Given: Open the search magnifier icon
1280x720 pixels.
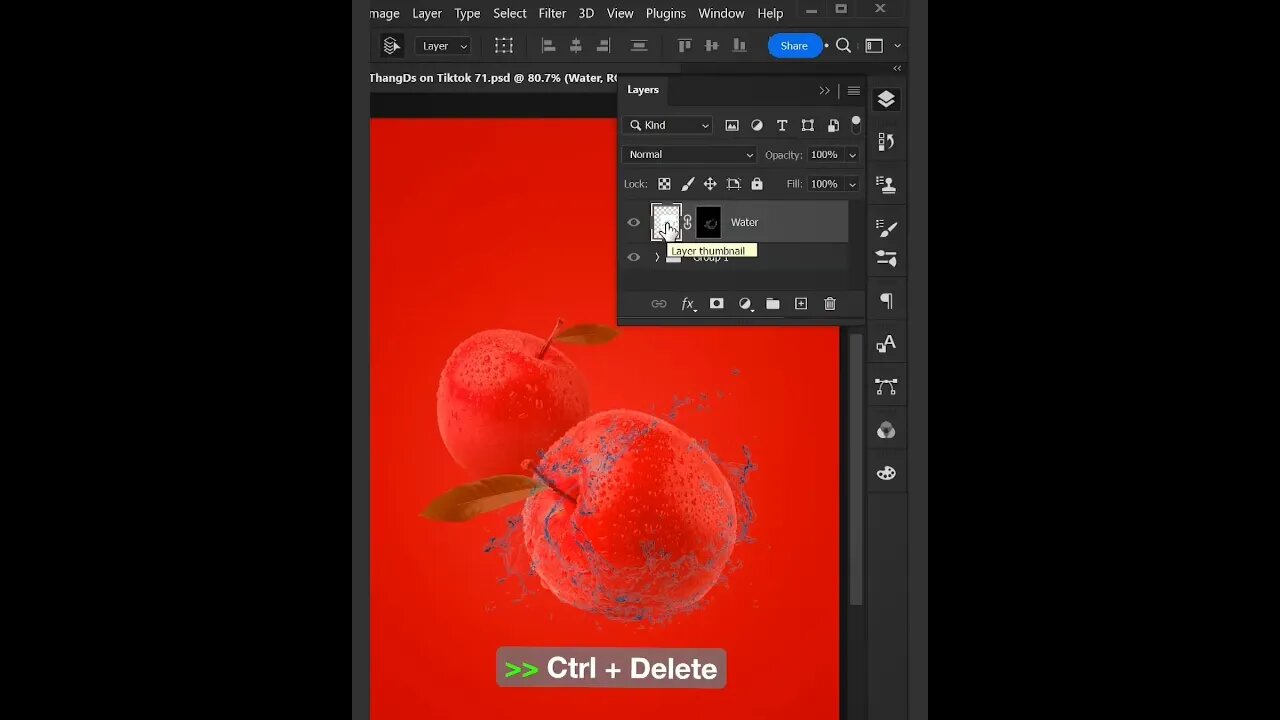Looking at the screenshot, I should point(843,45).
